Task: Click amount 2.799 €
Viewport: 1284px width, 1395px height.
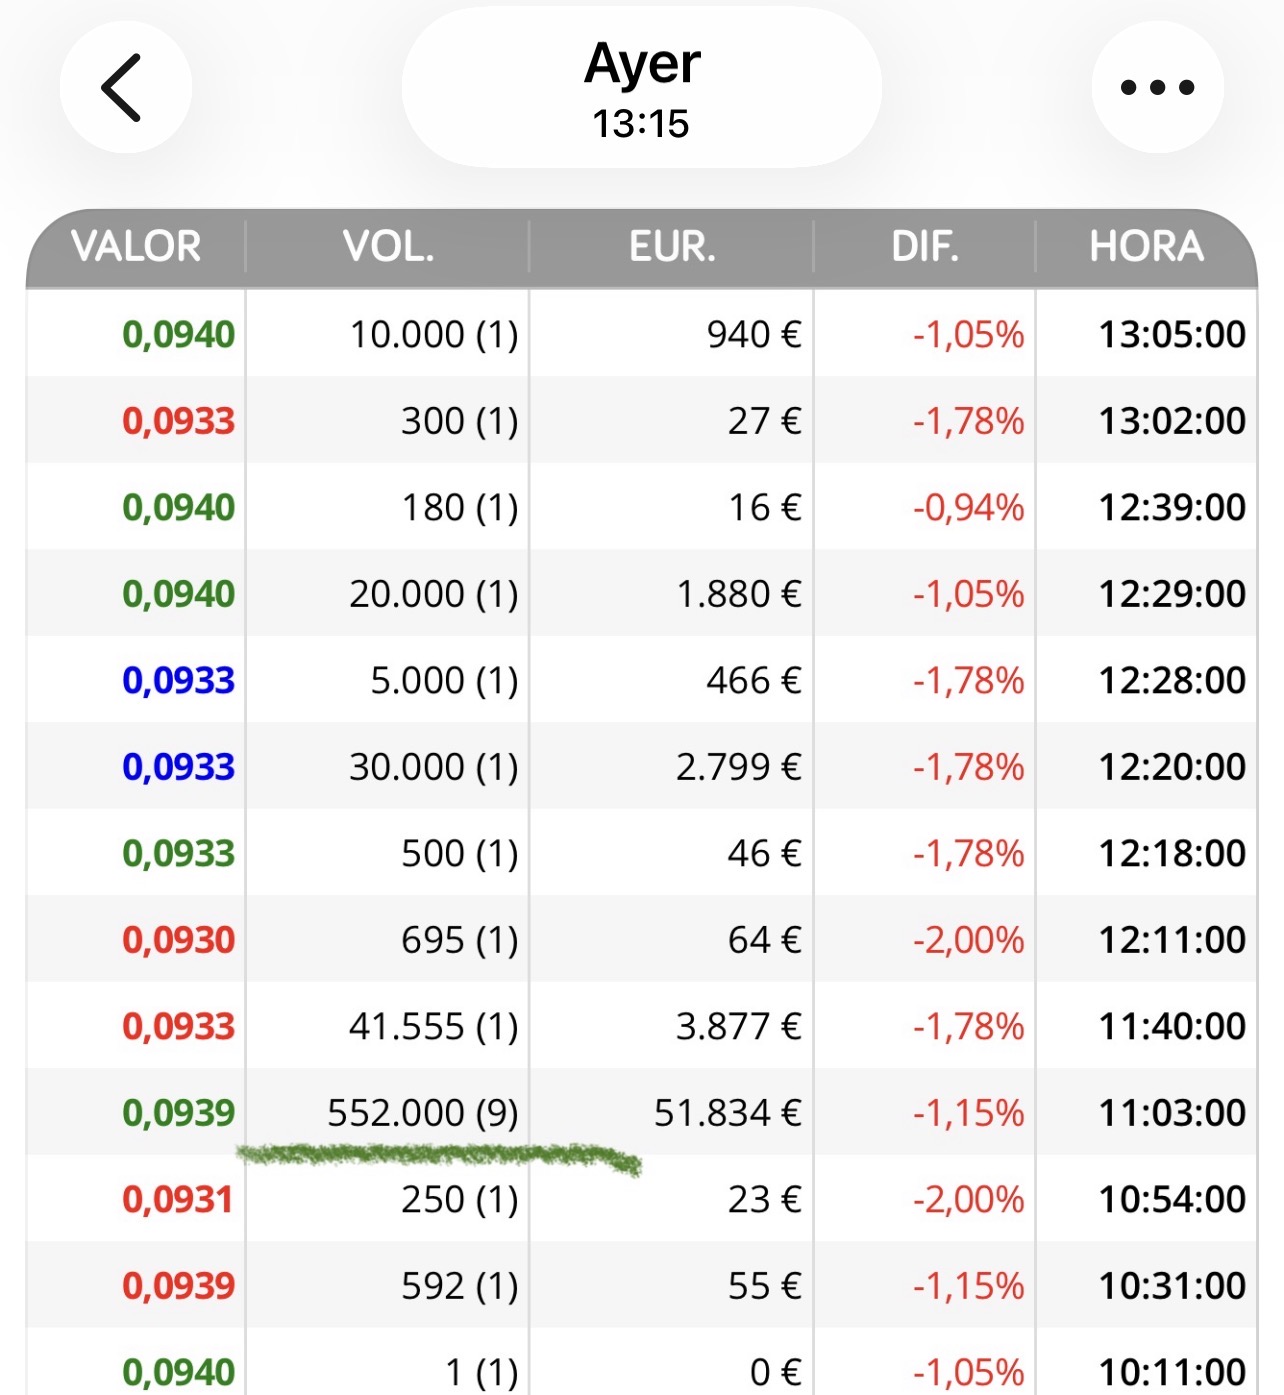Action: [739, 767]
